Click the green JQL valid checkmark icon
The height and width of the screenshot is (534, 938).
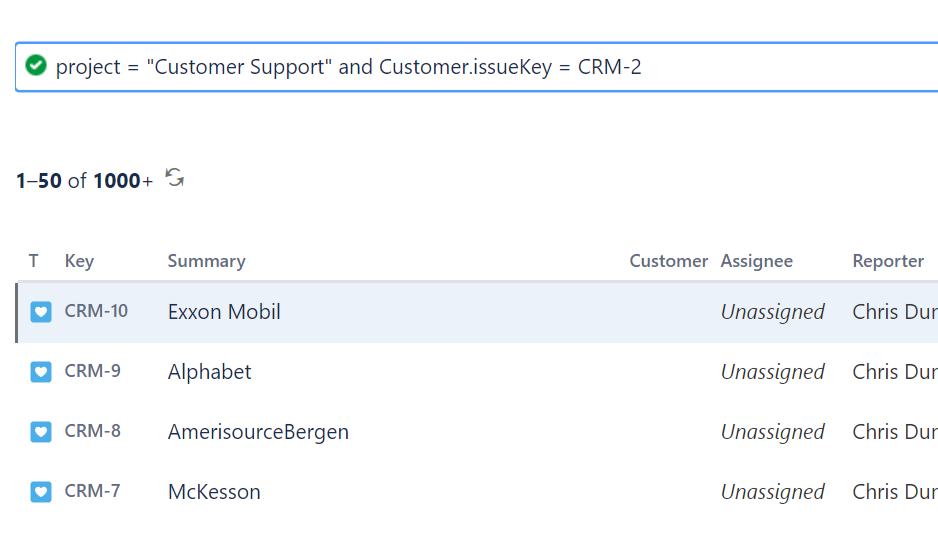click(x=36, y=66)
